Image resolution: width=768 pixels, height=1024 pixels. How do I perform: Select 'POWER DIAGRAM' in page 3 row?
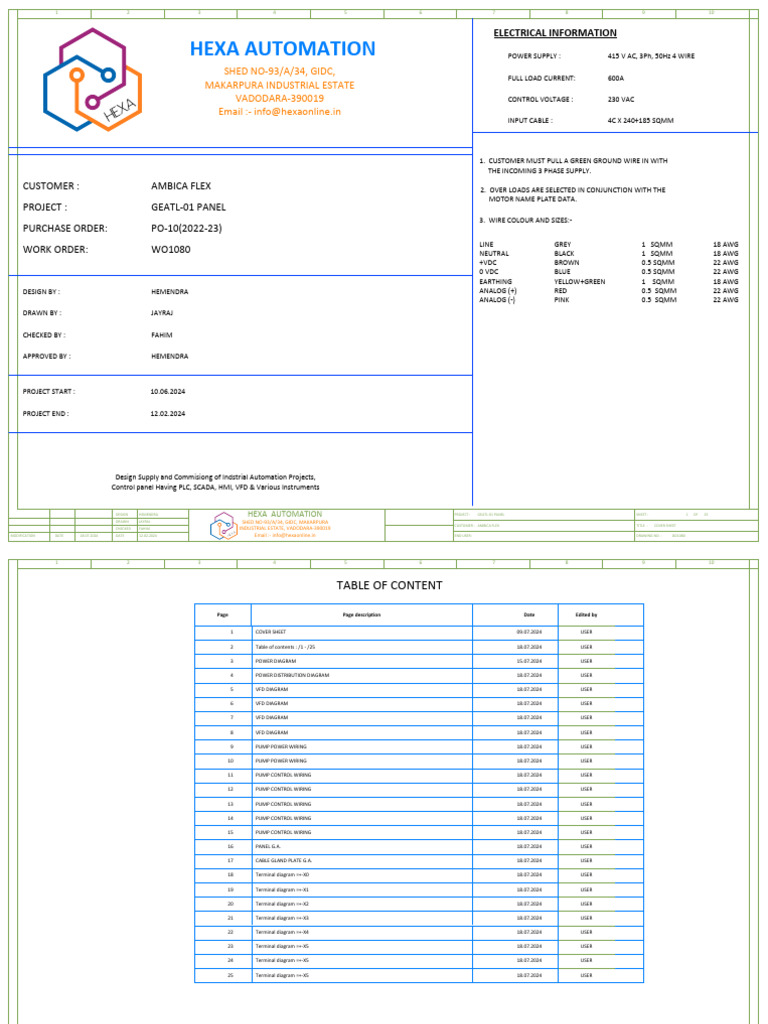tap(276, 661)
